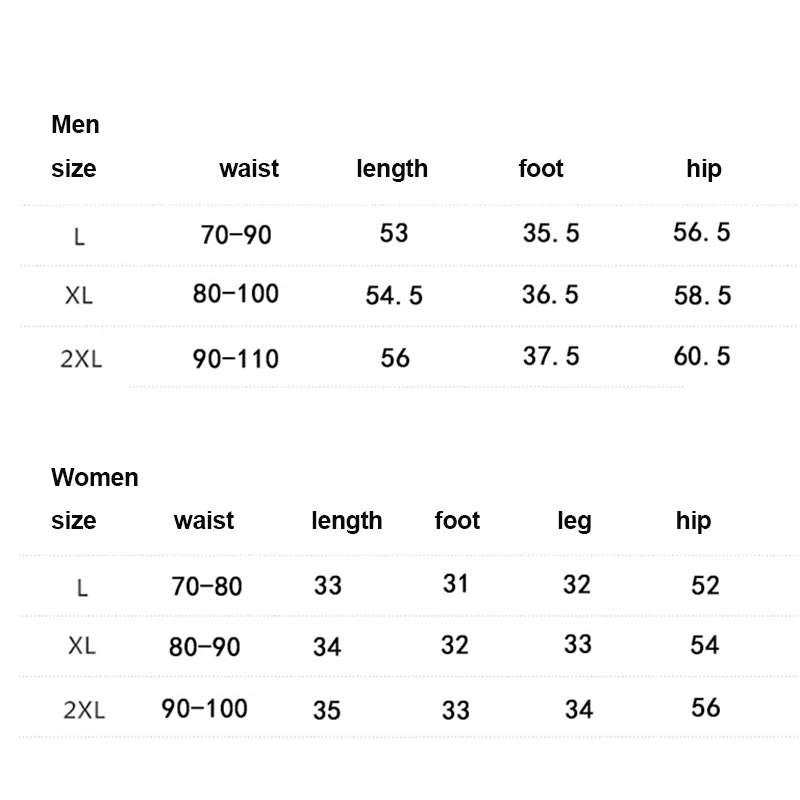This screenshot has width=800, height=800.
Task: Click the Women table XL size label
Action: click(82, 646)
